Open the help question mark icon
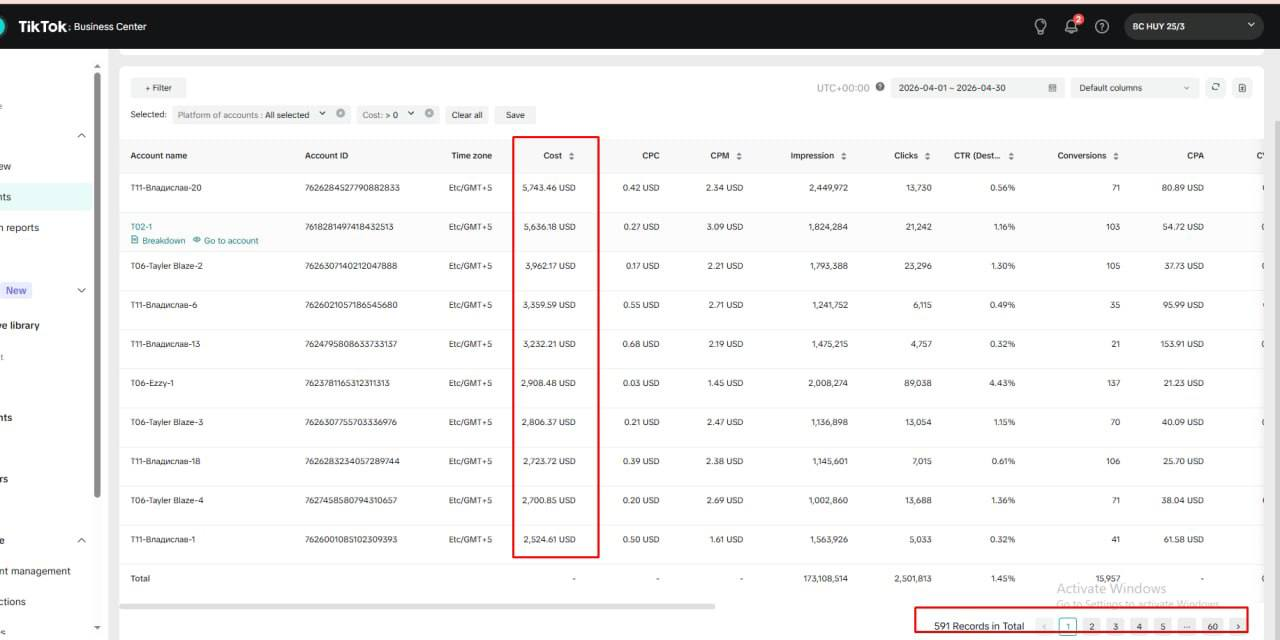 [x=1102, y=27]
